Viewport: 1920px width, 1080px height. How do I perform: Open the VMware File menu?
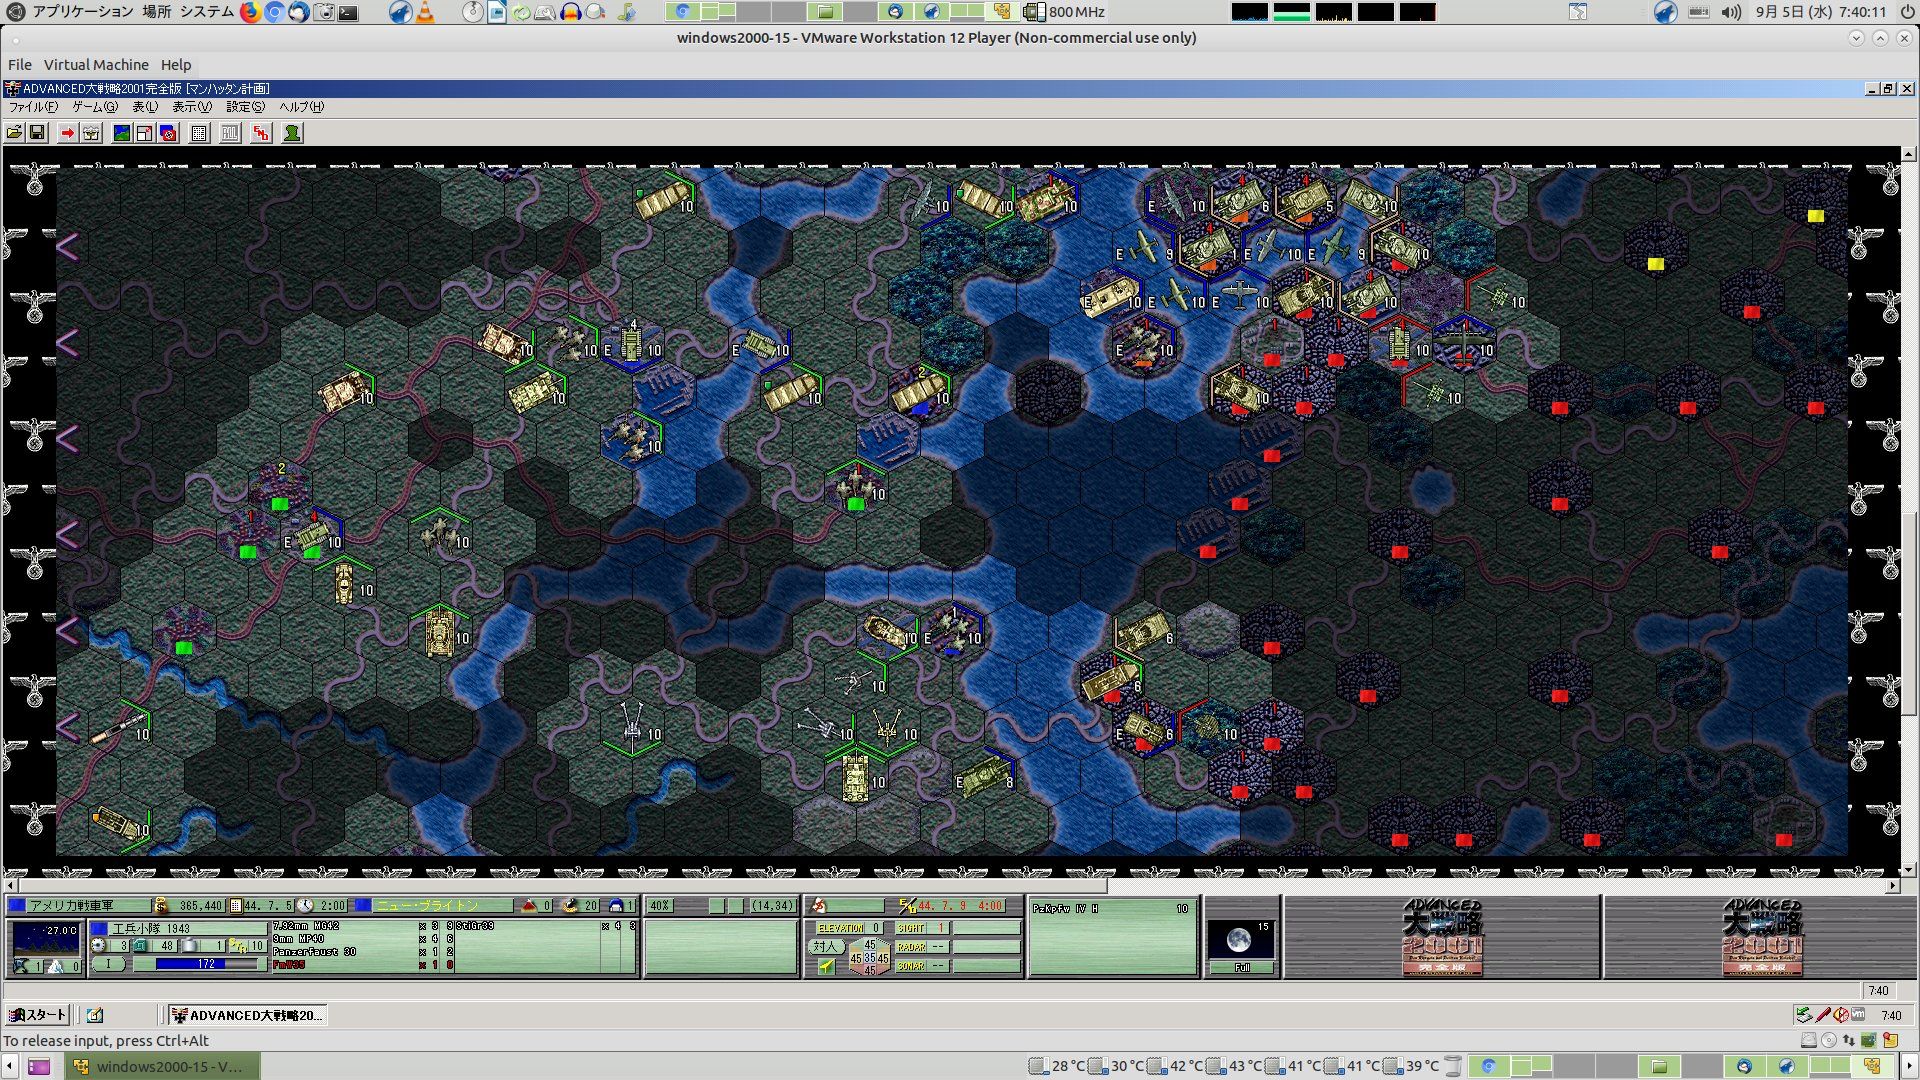[20, 65]
